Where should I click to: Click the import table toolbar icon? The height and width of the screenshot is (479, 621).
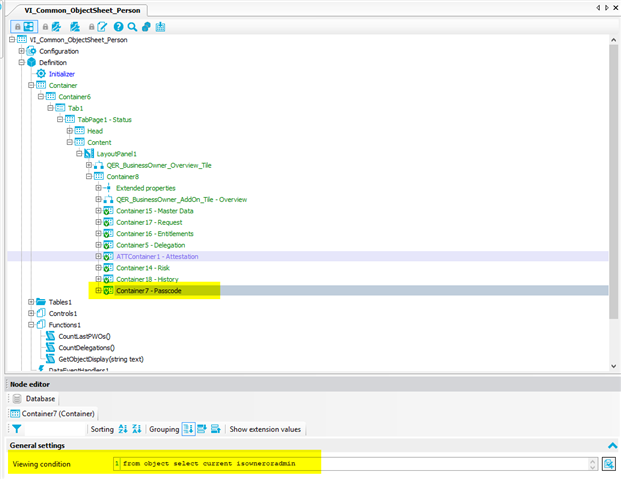coord(160,27)
